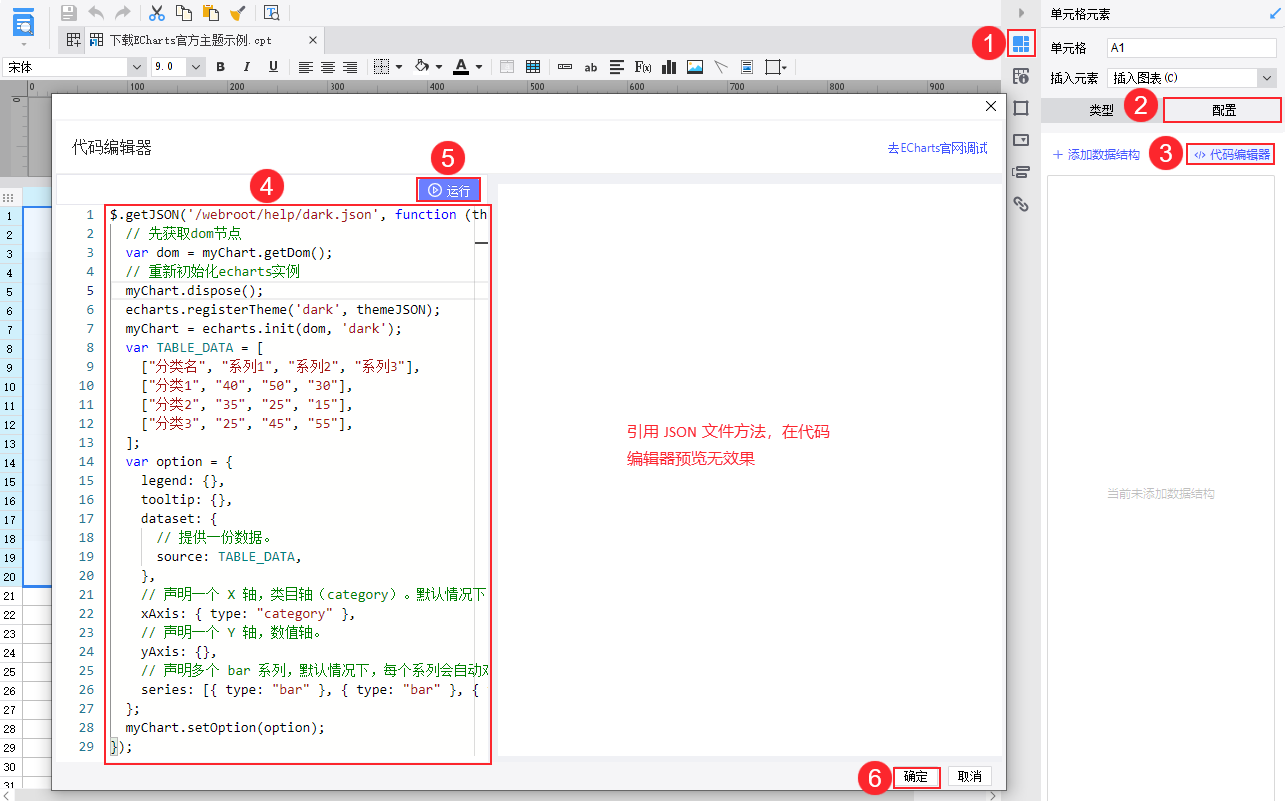Open the 宋体 font family dropdown
Viewport: 1285px width, 801px height.
[137, 67]
